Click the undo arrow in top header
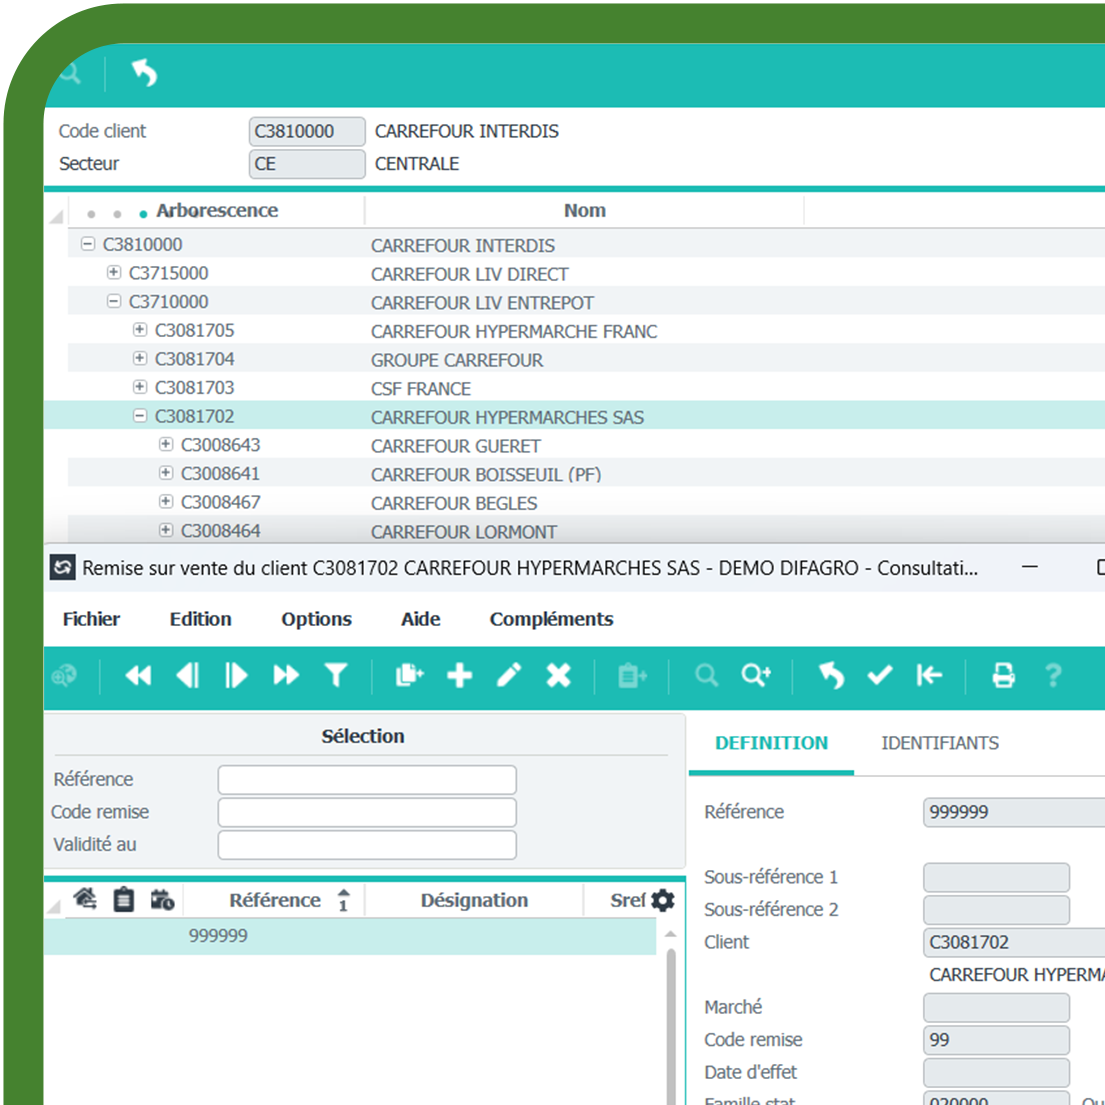Image resolution: width=1105 pixels, height=1105 pixels. point(144,73)
